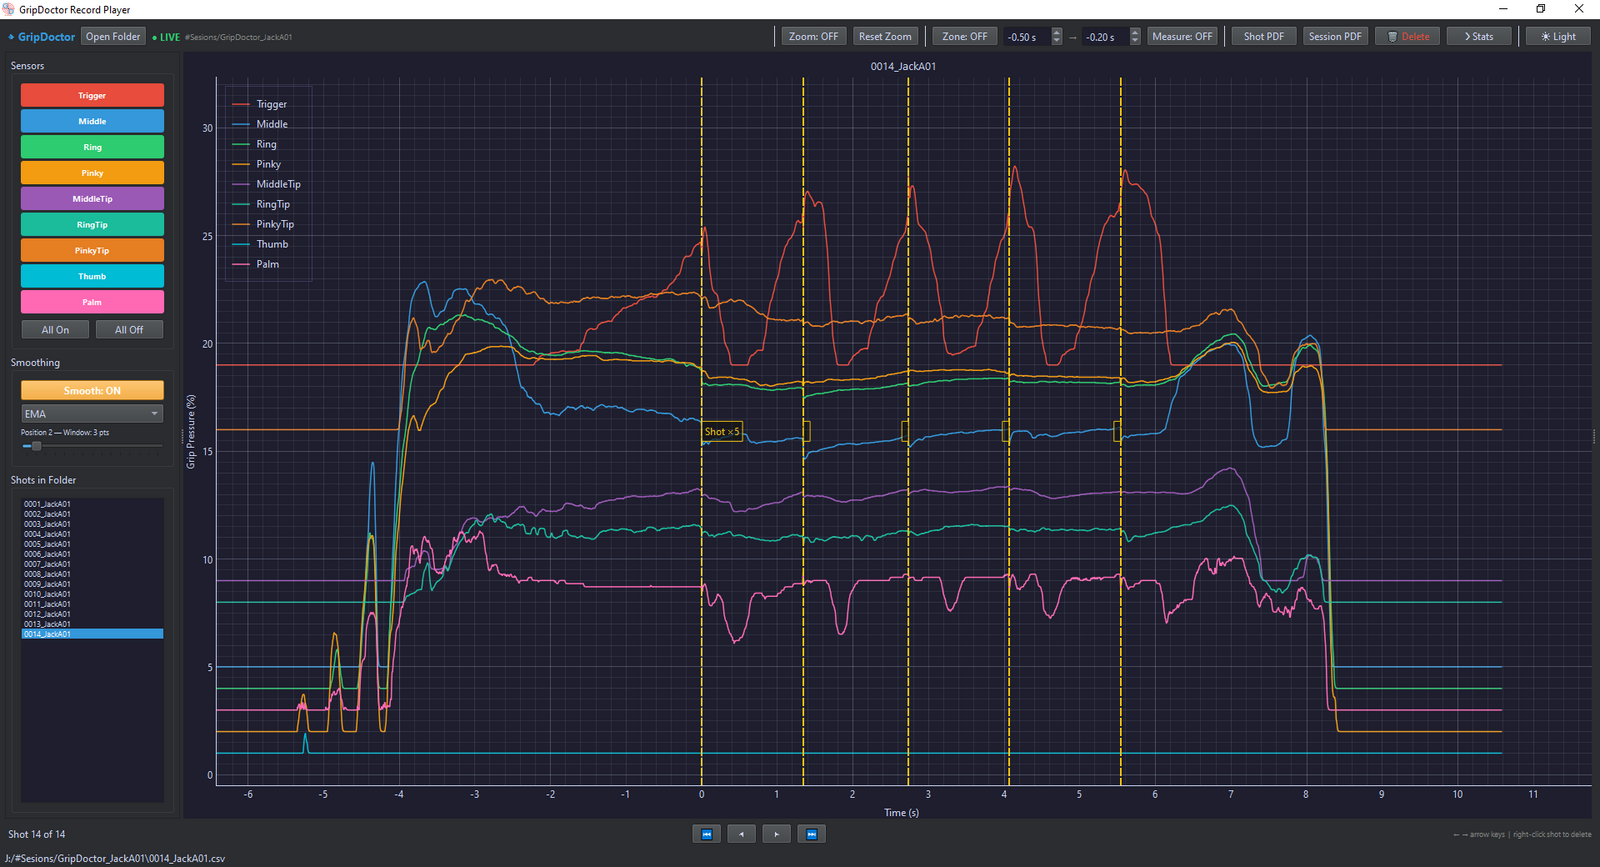
Task: Click the zone start time field
Action: (x=1027, y=37)
